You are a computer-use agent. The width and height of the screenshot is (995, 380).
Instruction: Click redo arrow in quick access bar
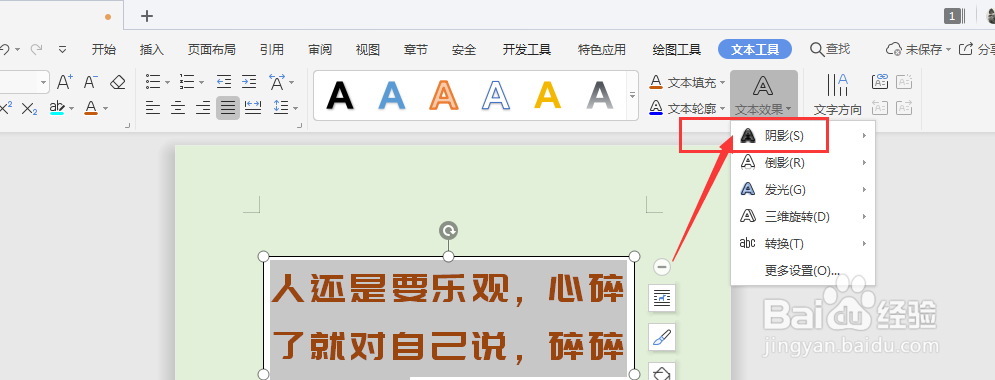pos(36,49)
